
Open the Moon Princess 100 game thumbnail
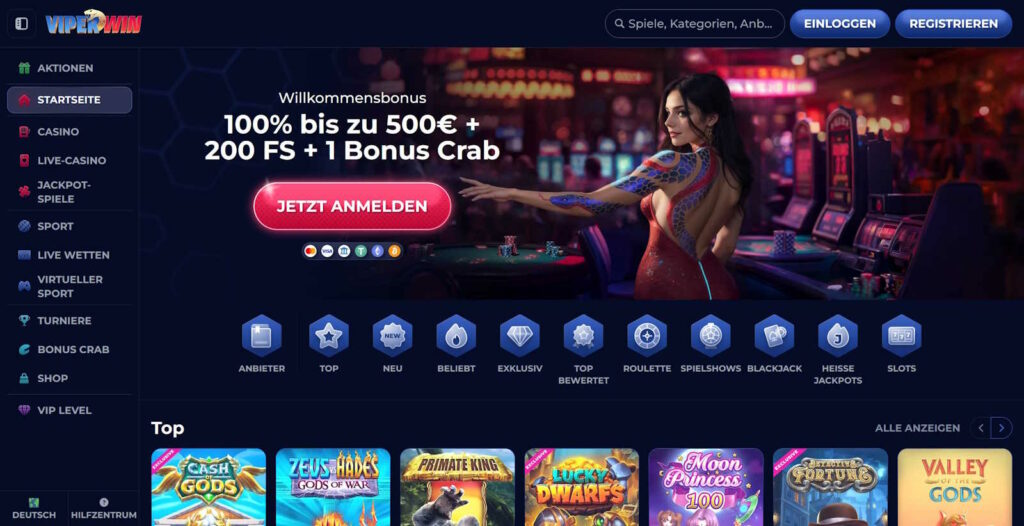tap(706, 487)
